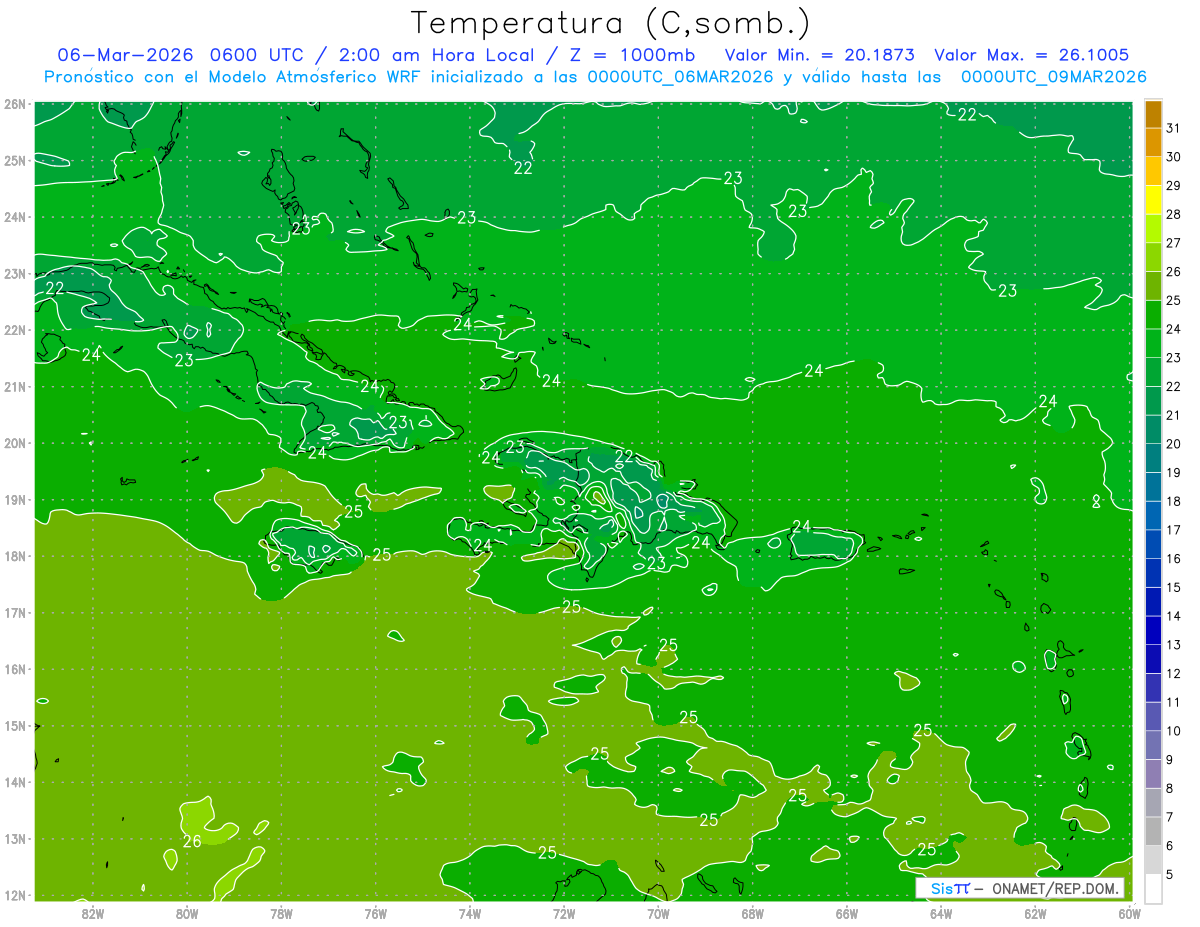Click the "Valor Min. = 20.1873" value
This screenshot has height=927, width=1200.
point(819,55)
